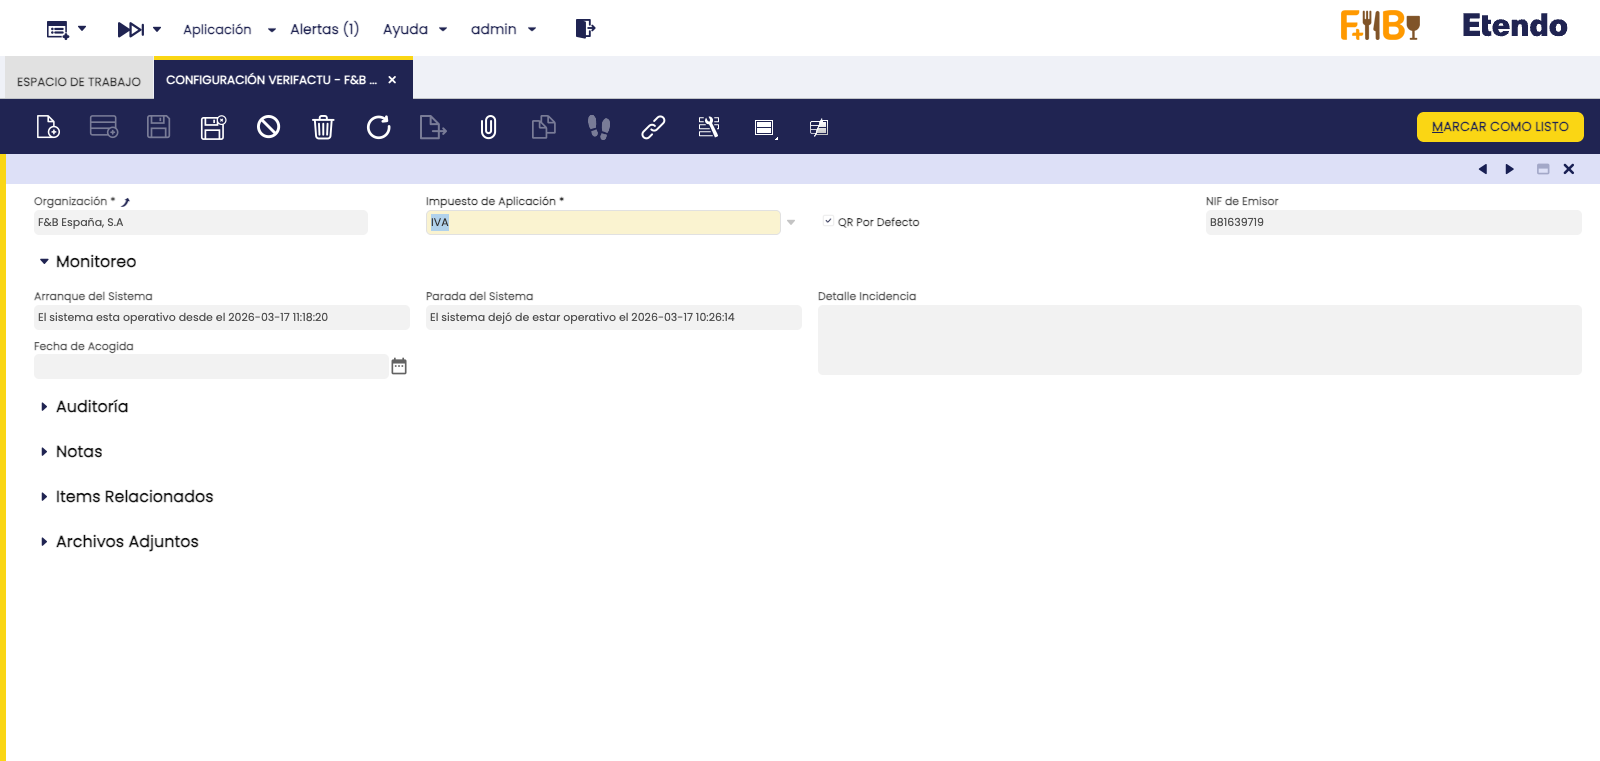Refresh the record with the reload icon
The width and height of the screenshot is (1600, 761).
(378, 127)
